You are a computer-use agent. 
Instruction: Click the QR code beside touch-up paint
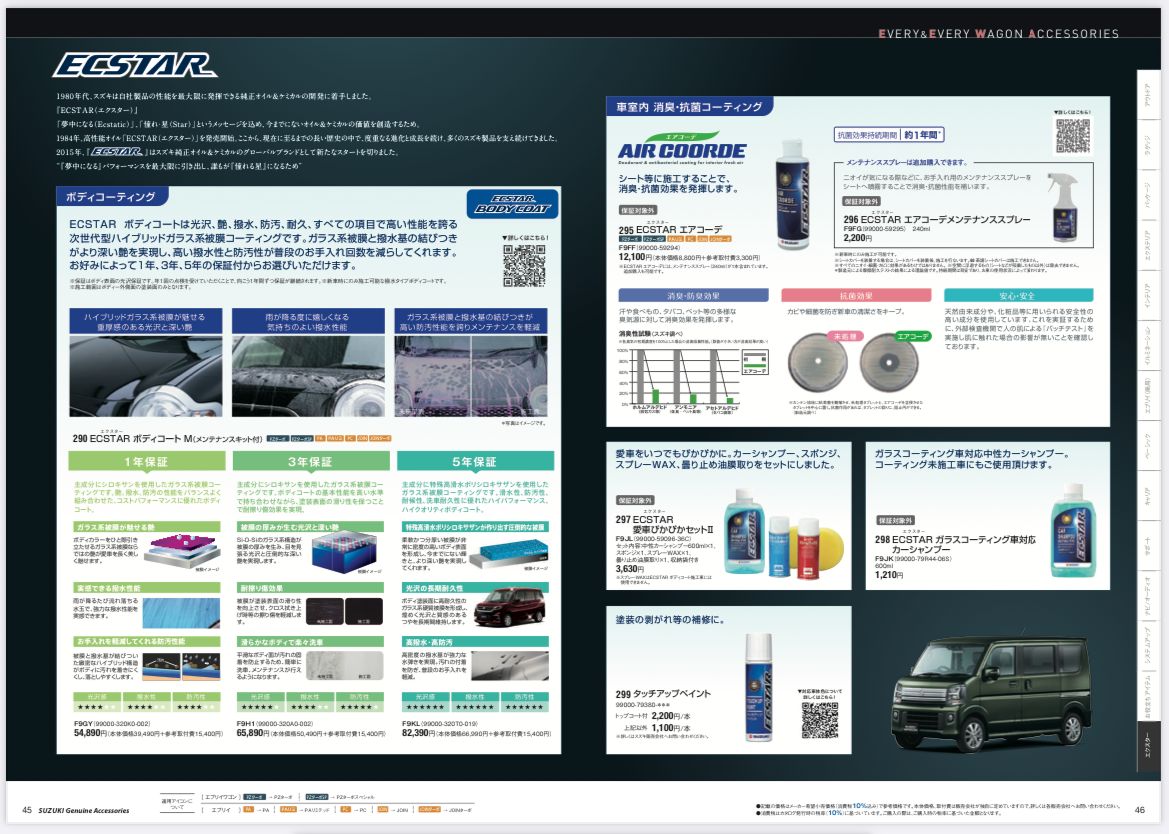(x=819, y=720)
